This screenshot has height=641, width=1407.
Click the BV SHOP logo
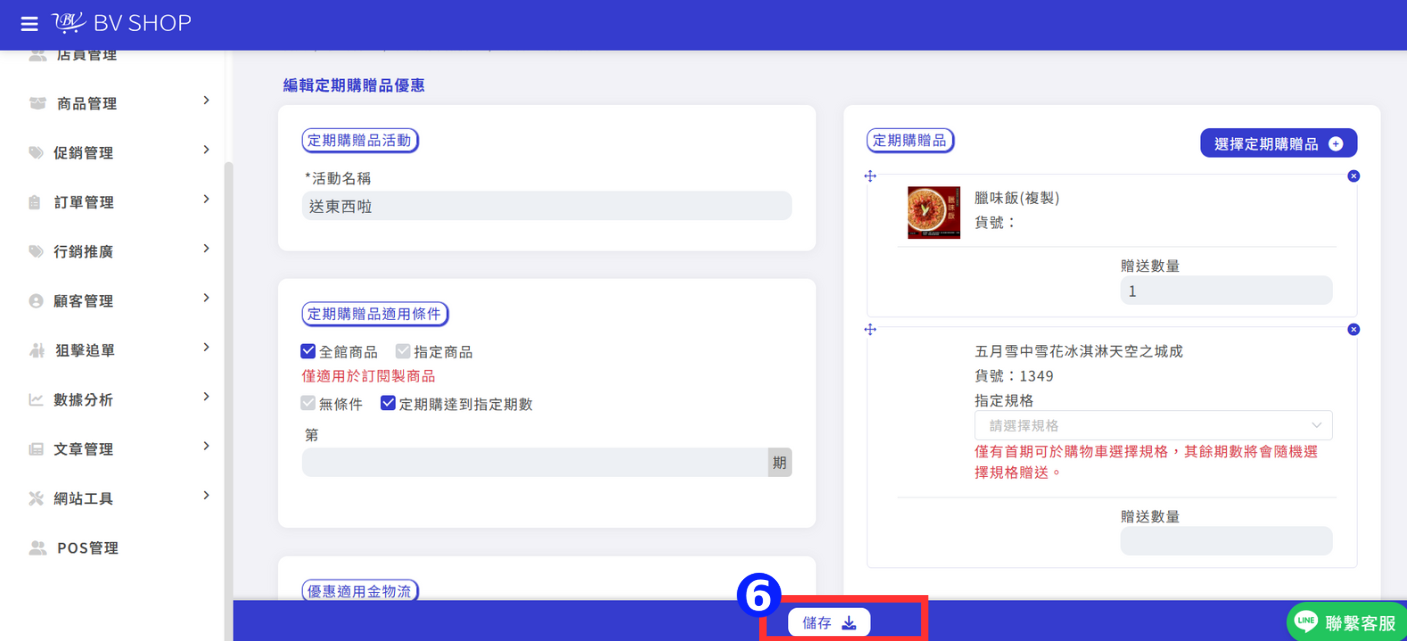[x=121, y=23]
